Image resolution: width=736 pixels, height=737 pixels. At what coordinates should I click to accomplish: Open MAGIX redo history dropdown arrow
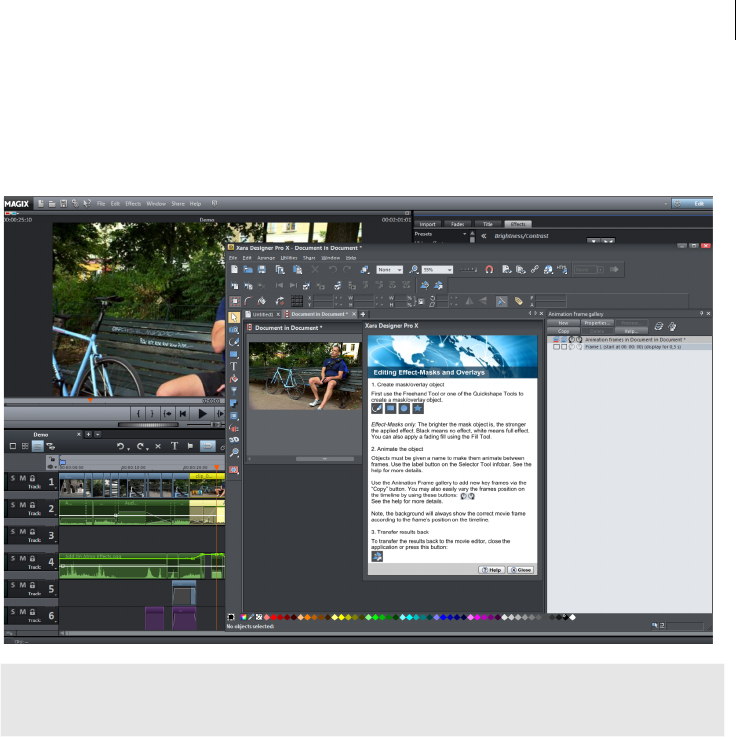point(148,449)
